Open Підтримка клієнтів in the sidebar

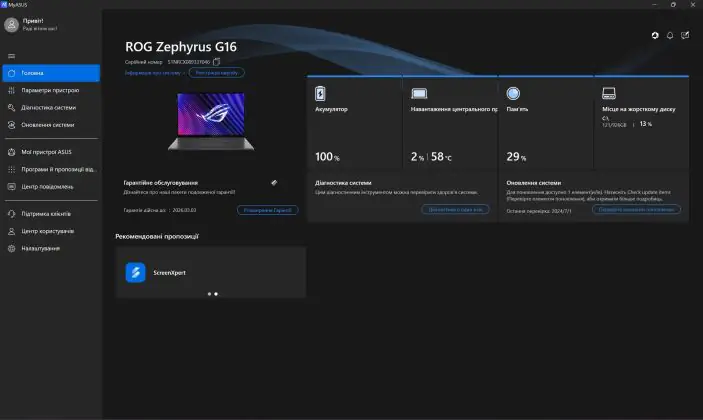pos(51,214)
